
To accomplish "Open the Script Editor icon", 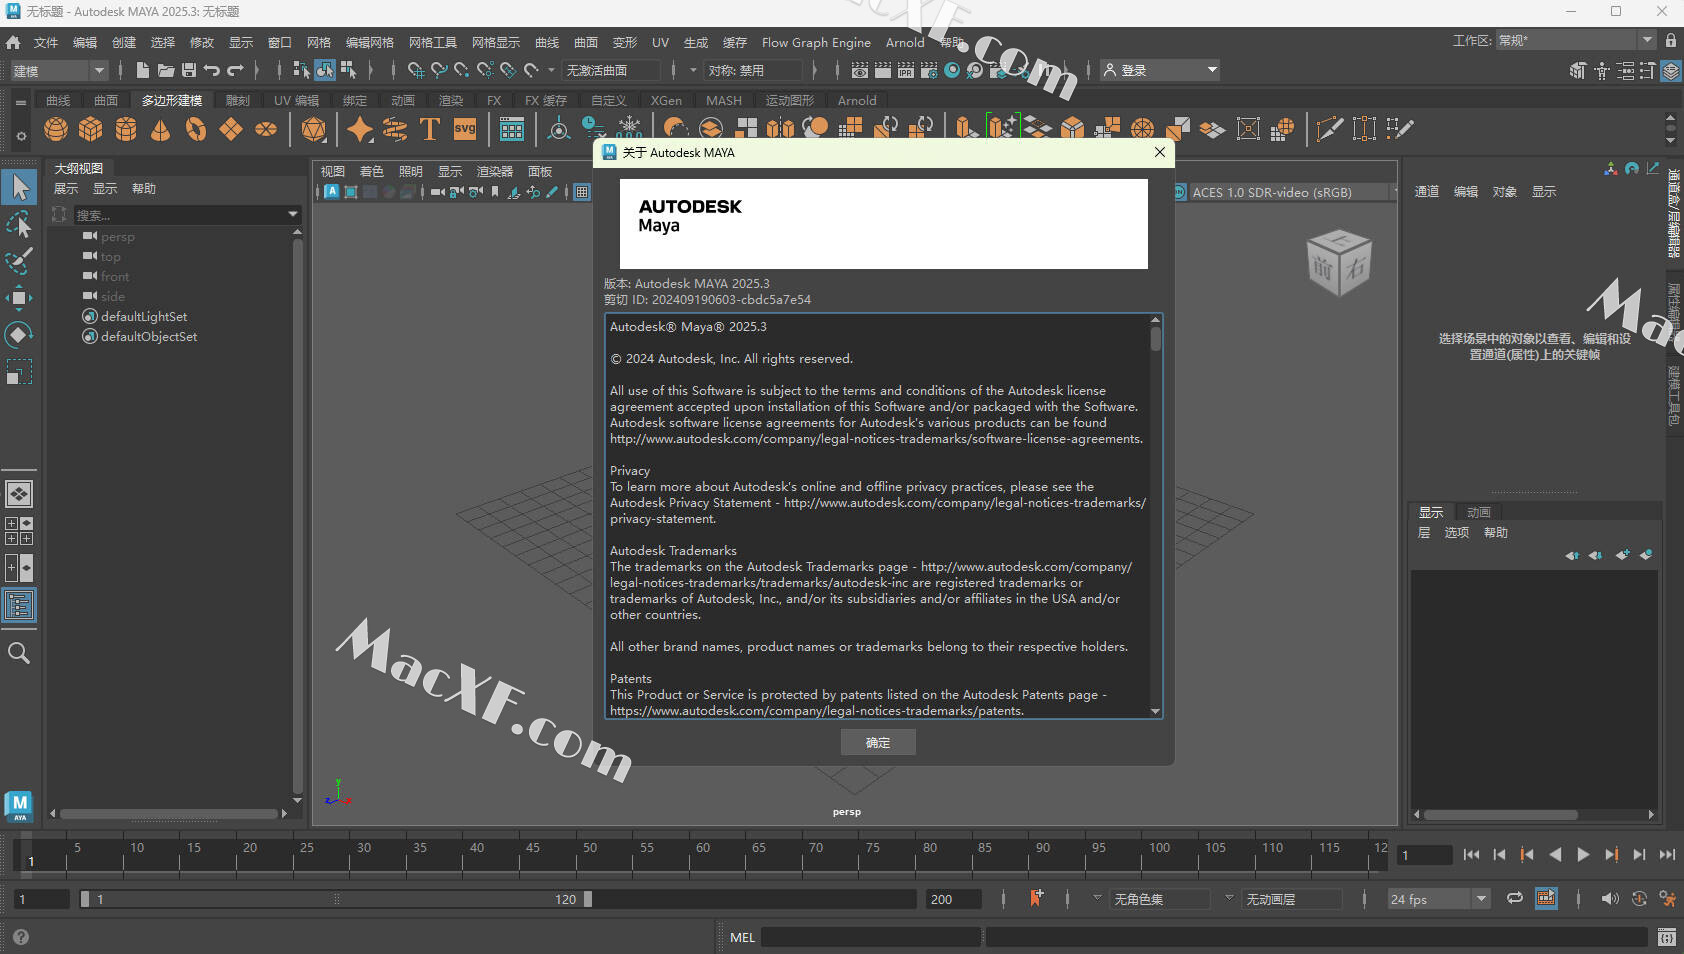I will (x=1666, y=937).
